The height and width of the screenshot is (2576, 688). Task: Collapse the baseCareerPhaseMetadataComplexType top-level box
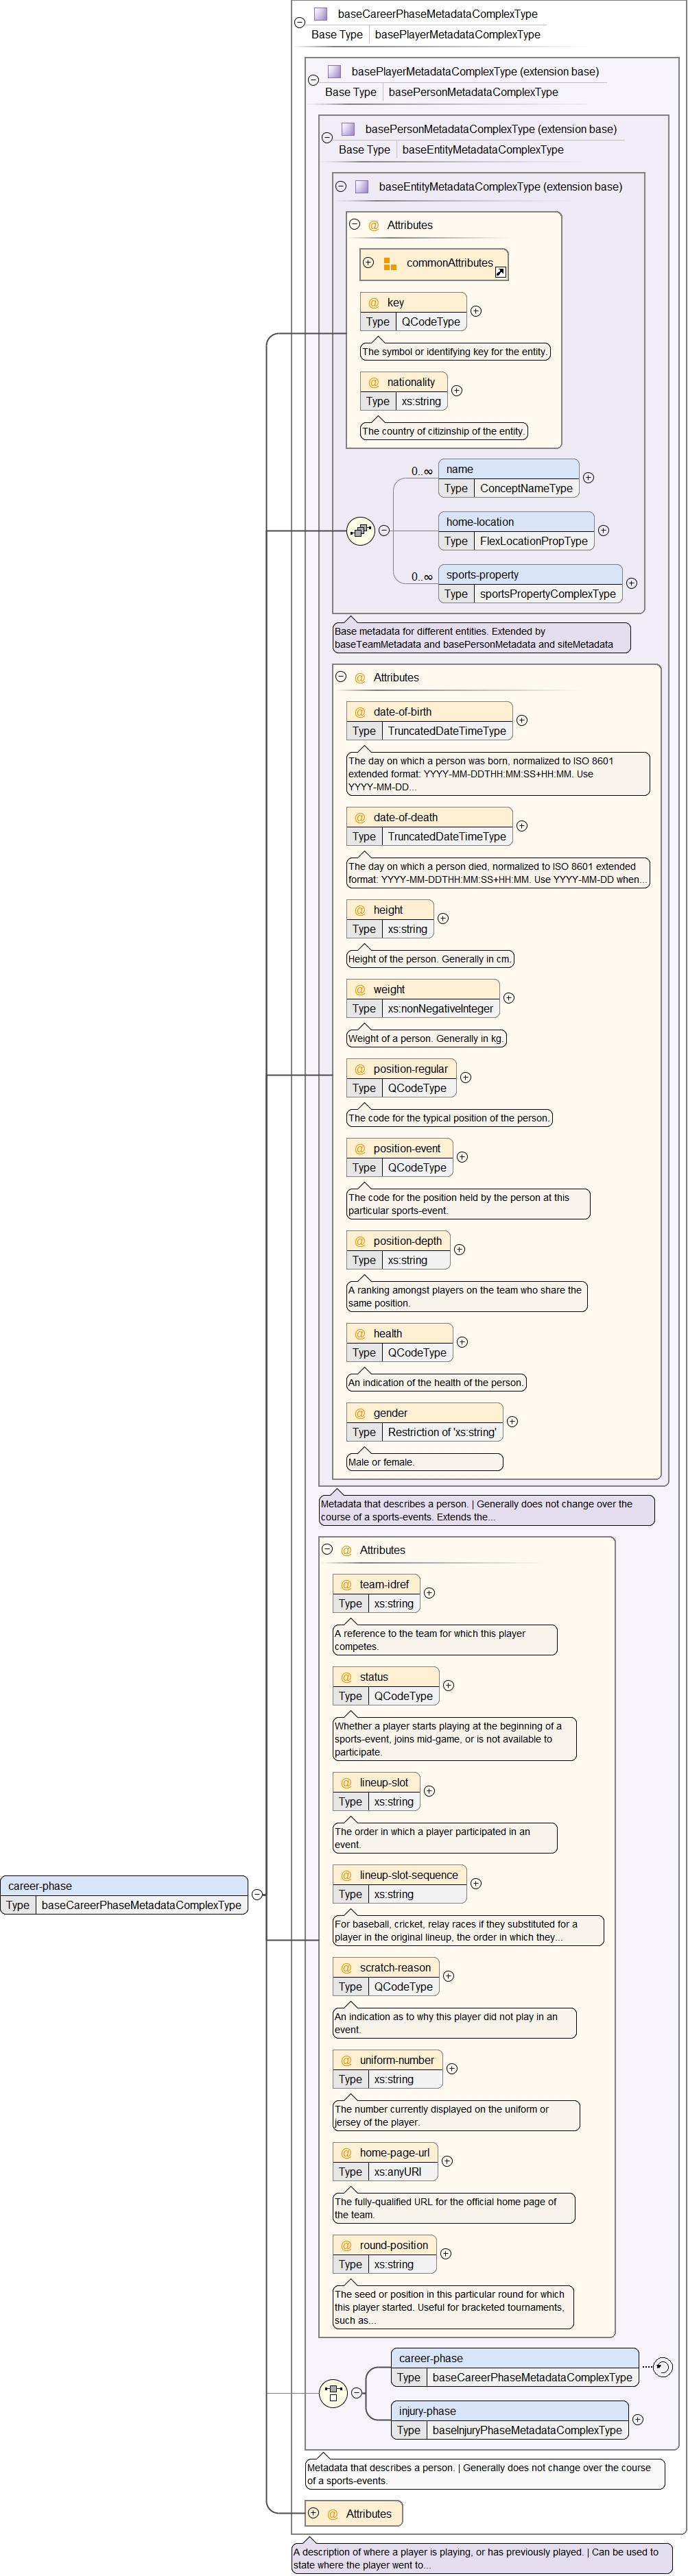click(x=299, y=22)
